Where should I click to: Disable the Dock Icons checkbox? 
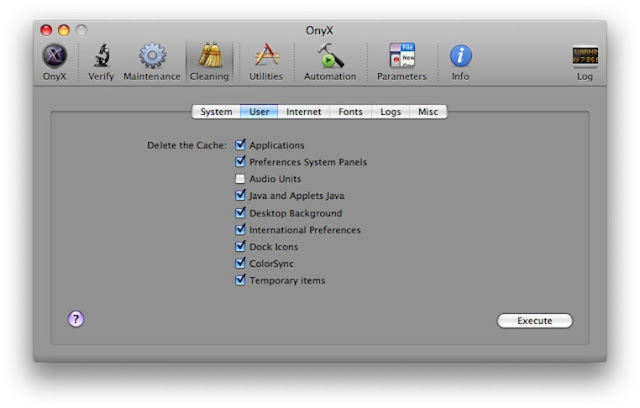[x=240, y=246]
